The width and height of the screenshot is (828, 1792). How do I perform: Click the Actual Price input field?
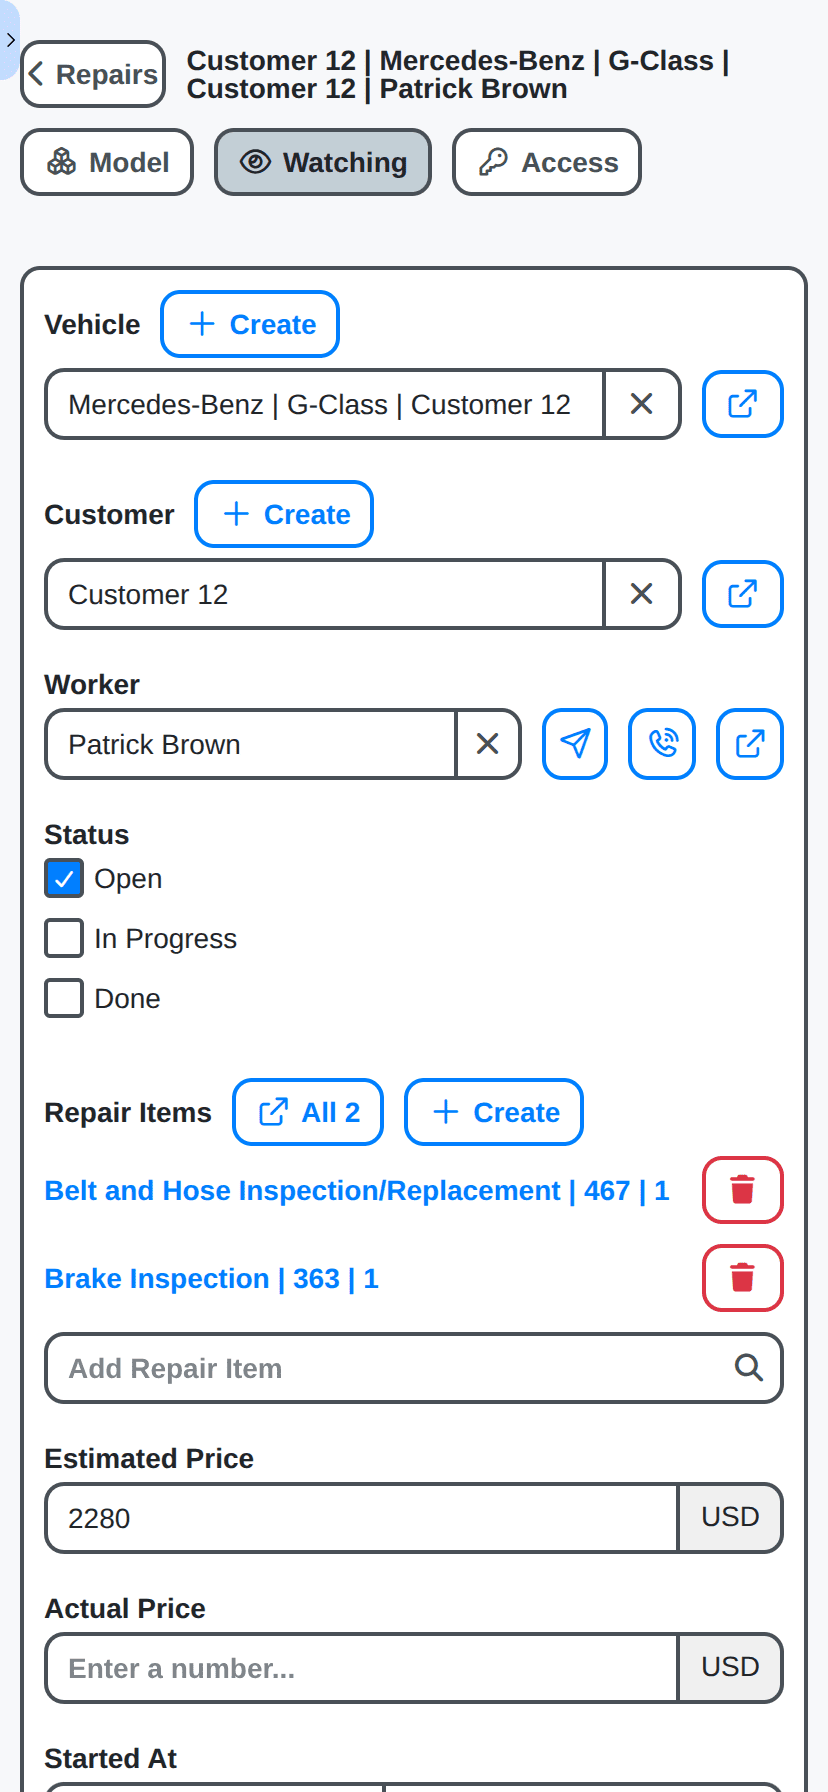point(360,1668)
